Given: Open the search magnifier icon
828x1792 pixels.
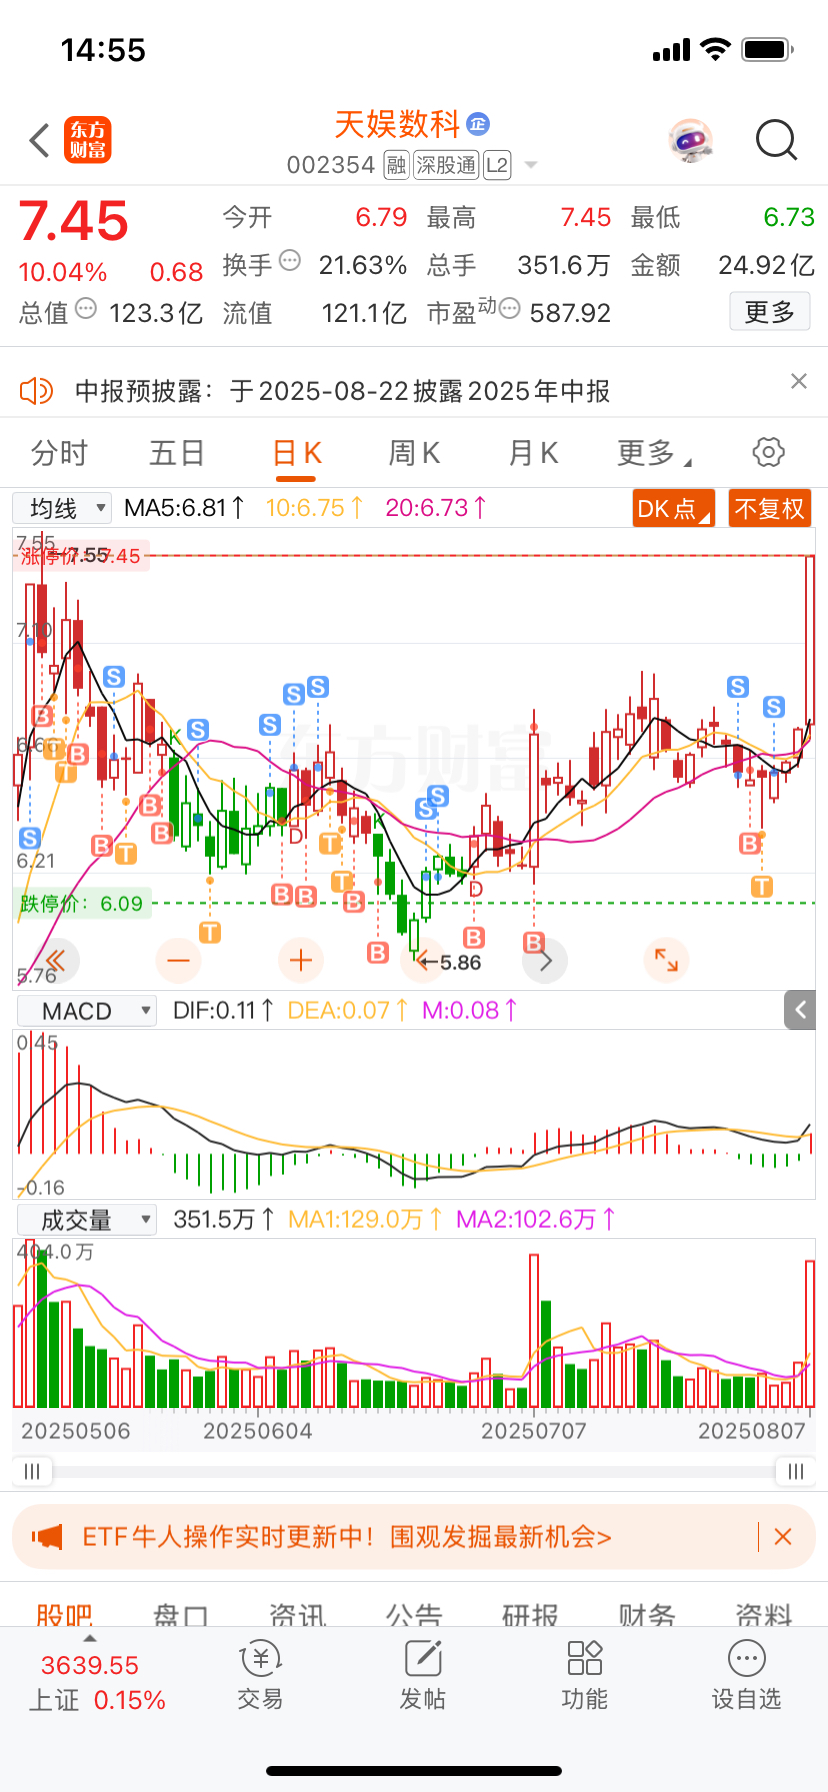Looking at the screenshot, I should tap(776, 141).
